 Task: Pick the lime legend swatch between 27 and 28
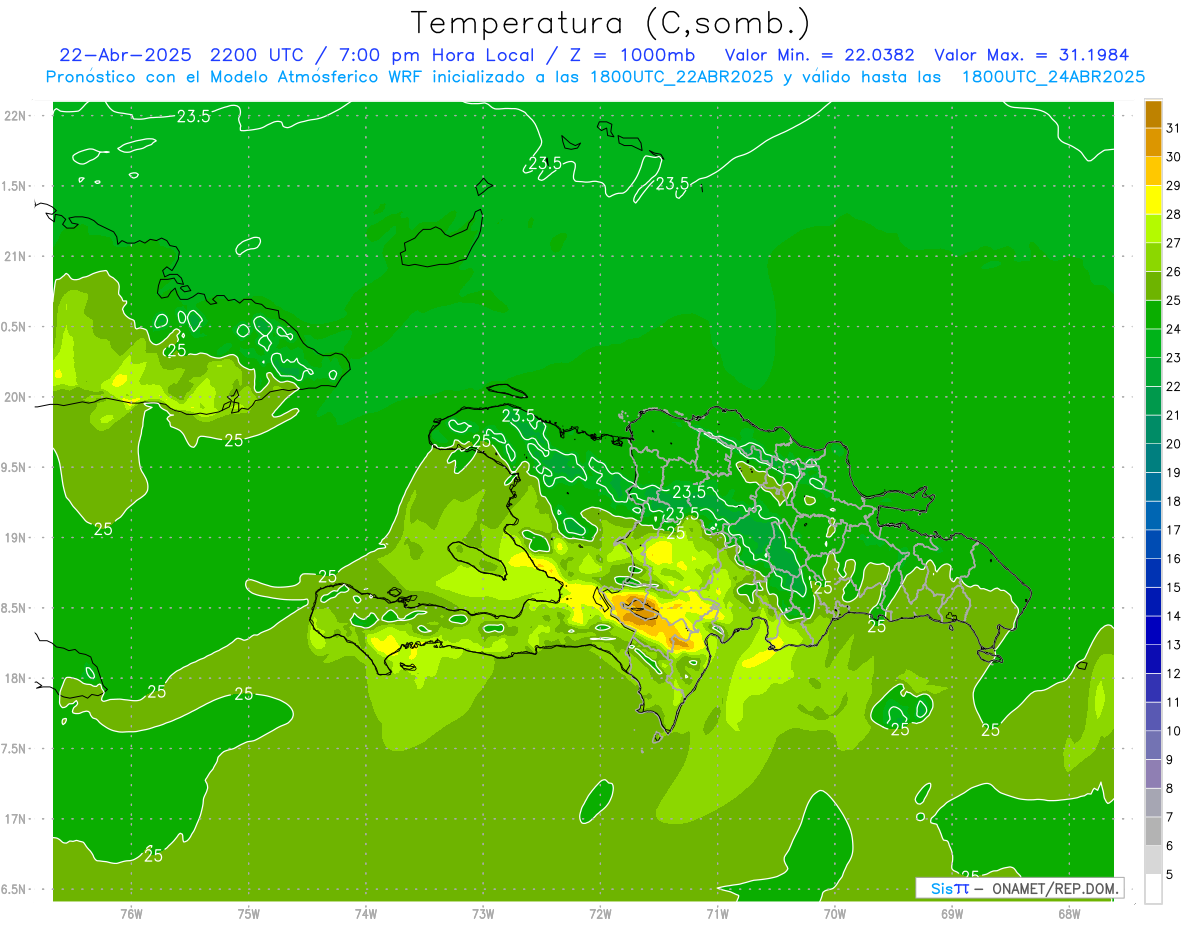(x=1153, y=229)
